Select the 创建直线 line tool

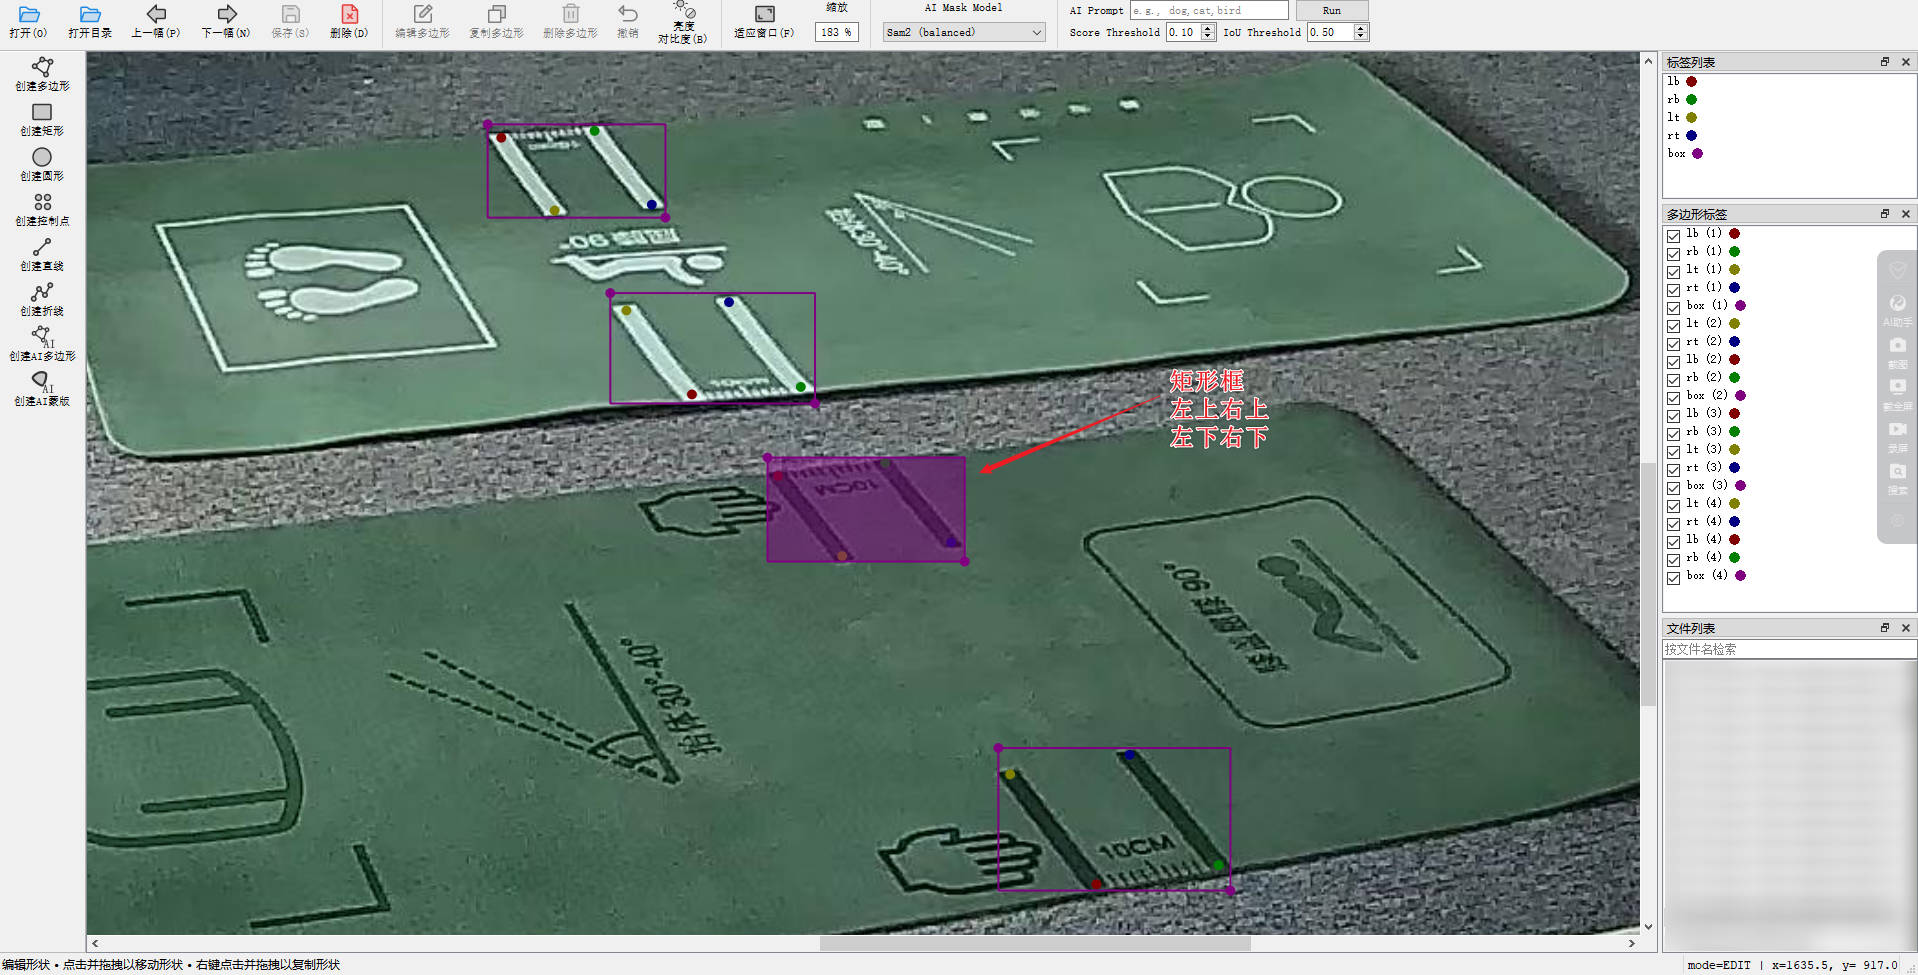click(42, 254)
